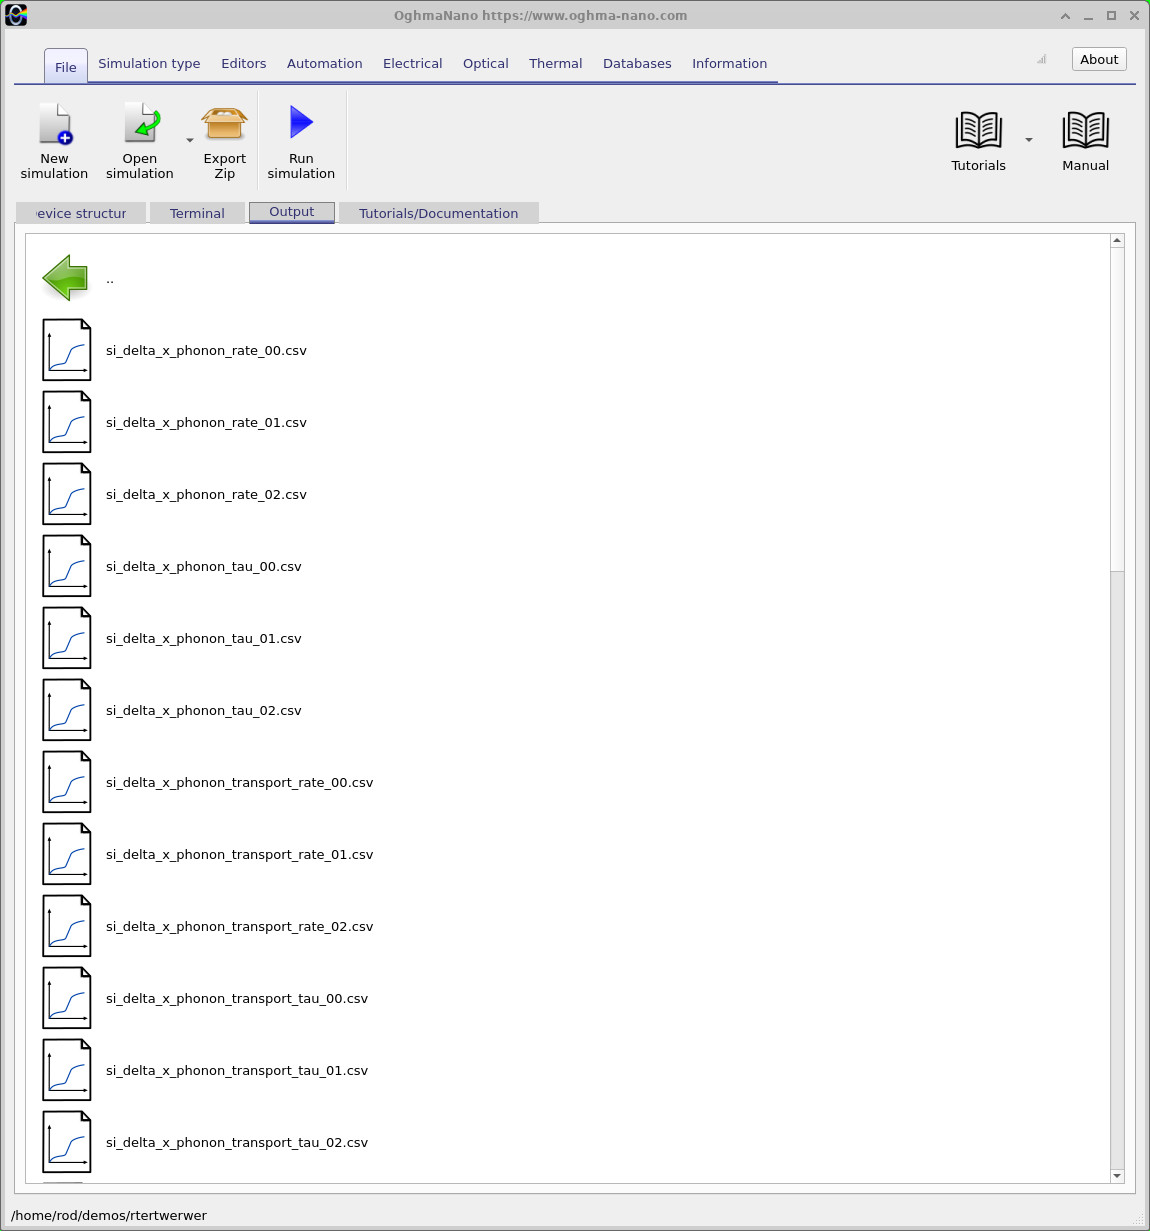Expand the Tutorials dropdown arrow
This screenshot has width=1150, height=1231.
(x=1029, y=140)
